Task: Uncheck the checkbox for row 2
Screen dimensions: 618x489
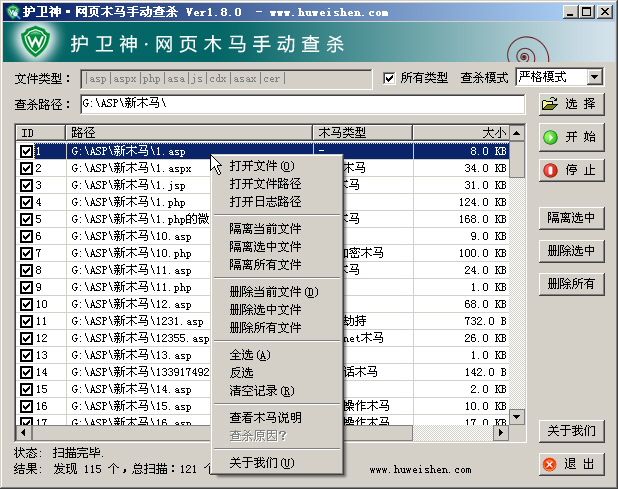Action: point(26,168)
